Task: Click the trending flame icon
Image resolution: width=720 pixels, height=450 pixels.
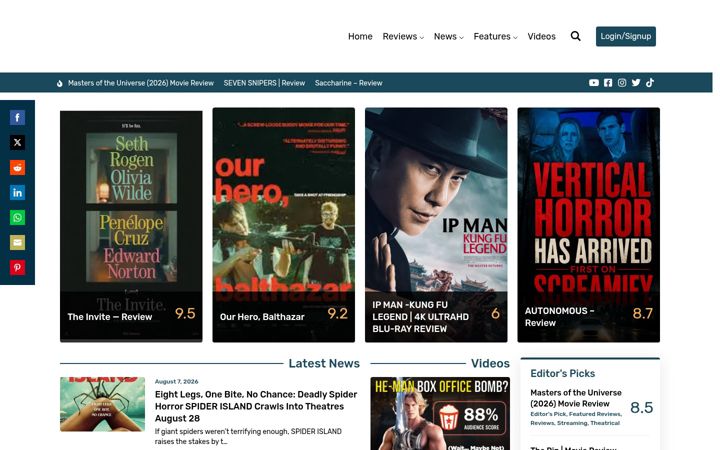Action: coord(60,83)
